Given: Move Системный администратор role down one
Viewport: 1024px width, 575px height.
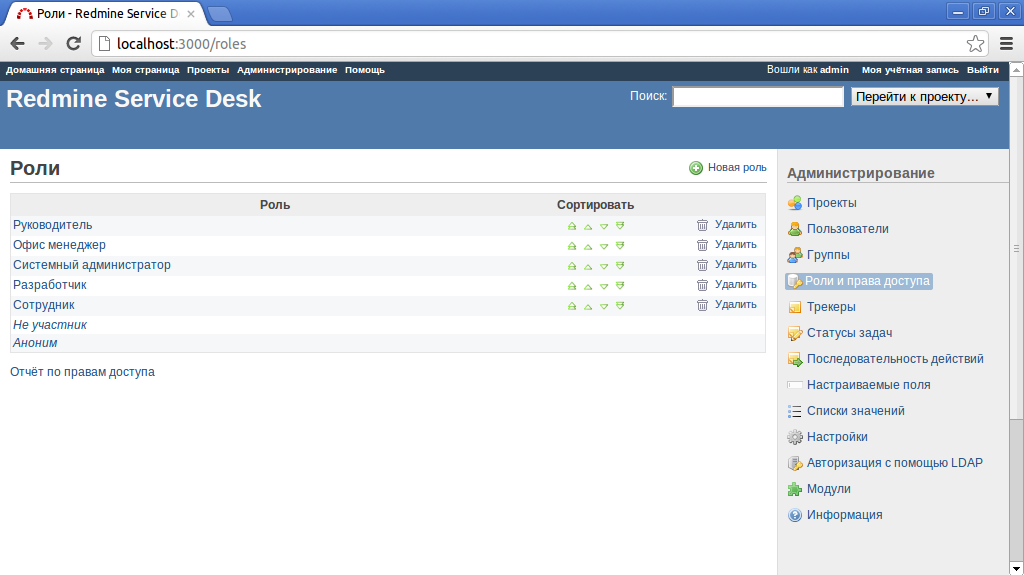Looking at the screenshot, I should coord(604,266).
